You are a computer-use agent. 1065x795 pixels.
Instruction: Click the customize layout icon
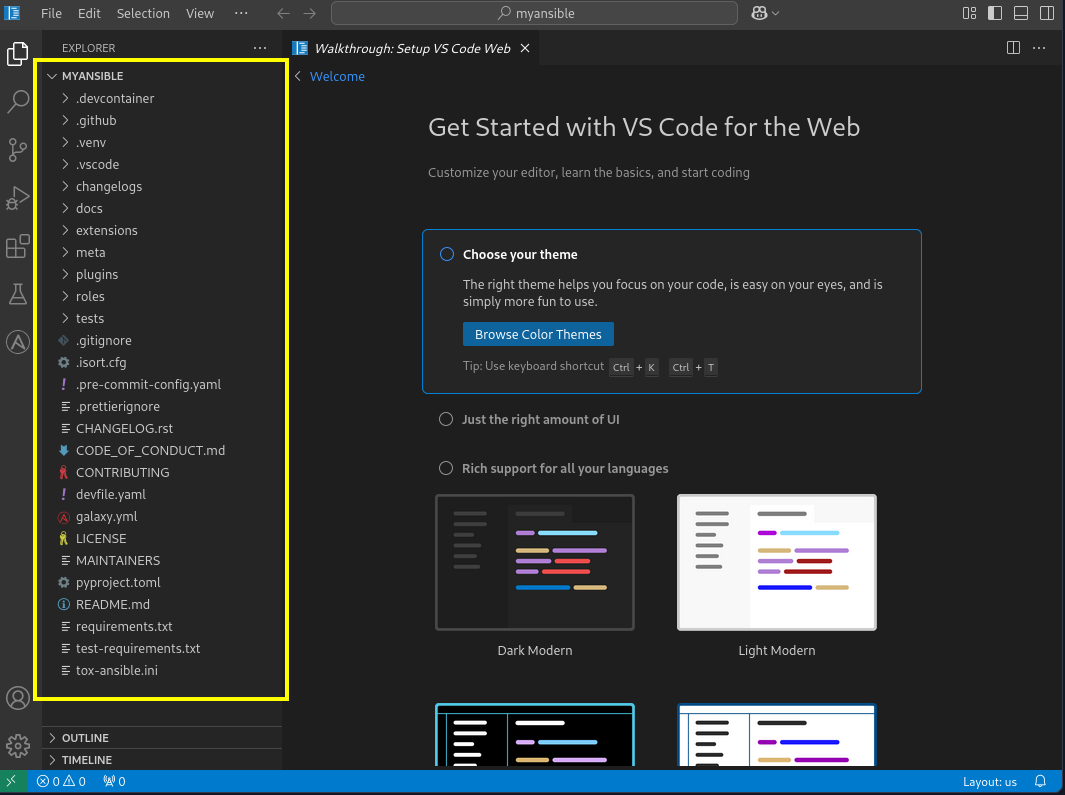969,13
